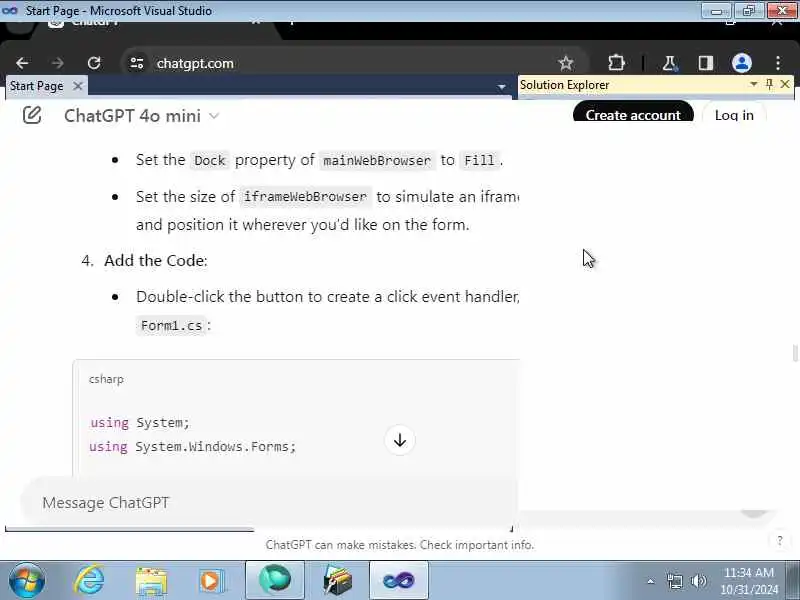The height and width of the screenshot is (600, 800).
Task: Open the WinRAR taskbar icon
Action: click(337, 581)
